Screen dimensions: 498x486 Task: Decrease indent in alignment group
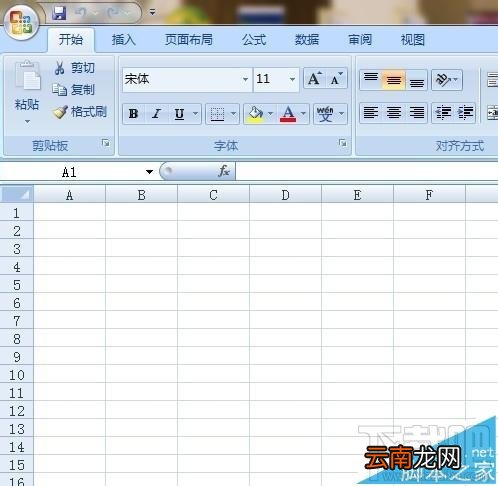[x=443, y=113]
